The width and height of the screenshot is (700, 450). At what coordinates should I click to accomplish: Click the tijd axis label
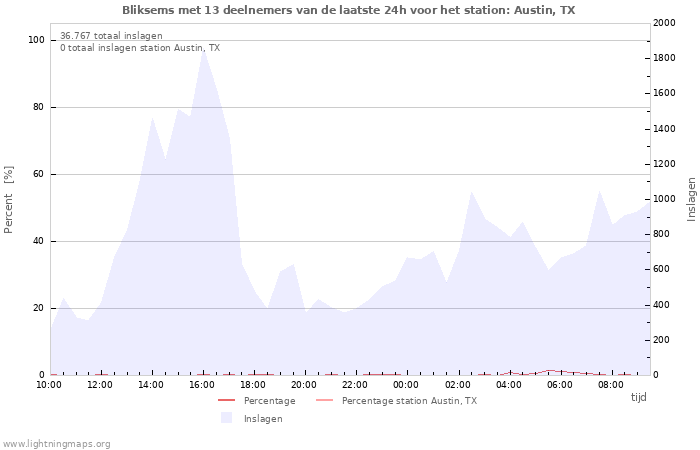tap(638, 397)
